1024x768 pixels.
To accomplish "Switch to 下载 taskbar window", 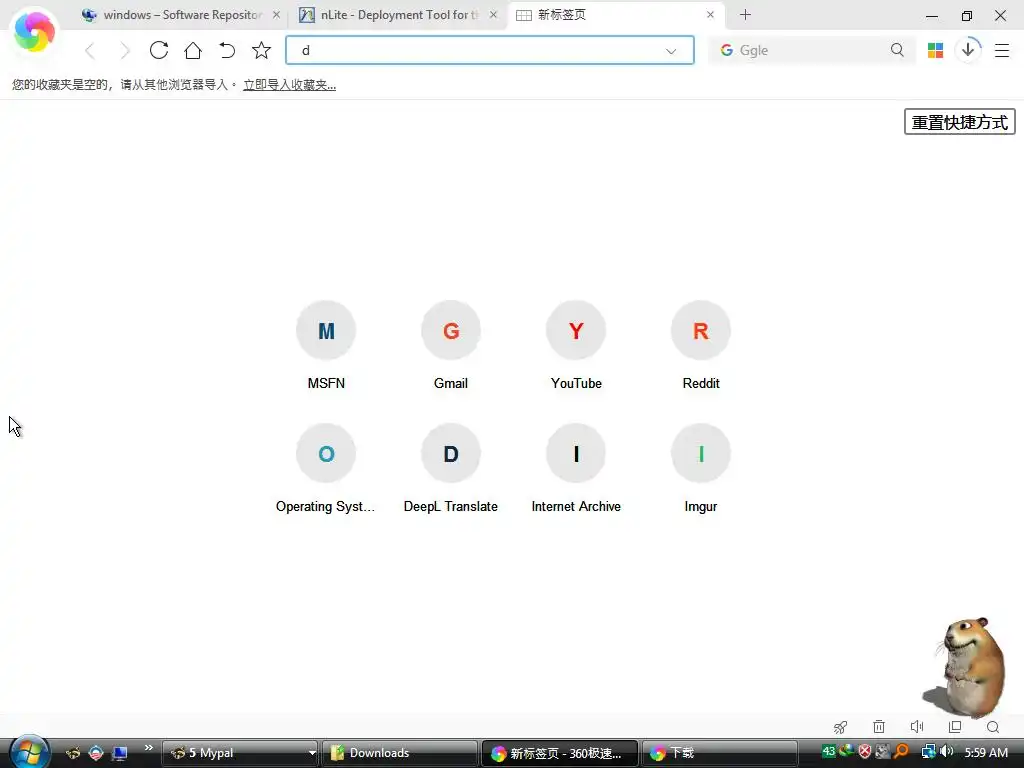I will pyautogui.click(x=719, y=753).
